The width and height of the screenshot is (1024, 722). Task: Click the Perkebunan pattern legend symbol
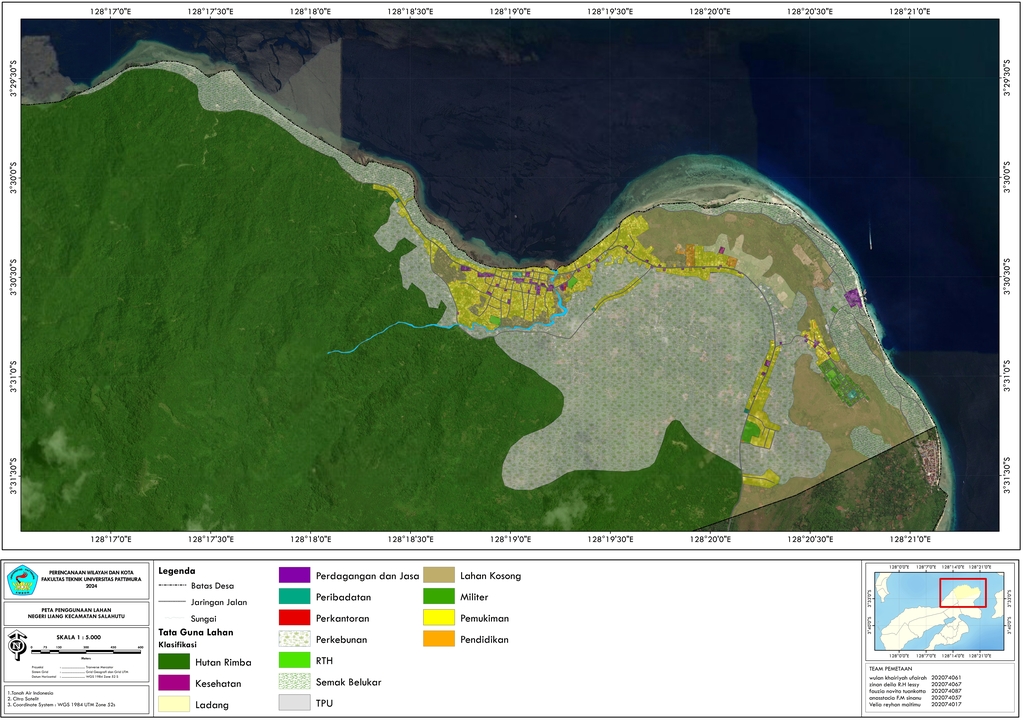pyautogui.click(x=293, y=639)
